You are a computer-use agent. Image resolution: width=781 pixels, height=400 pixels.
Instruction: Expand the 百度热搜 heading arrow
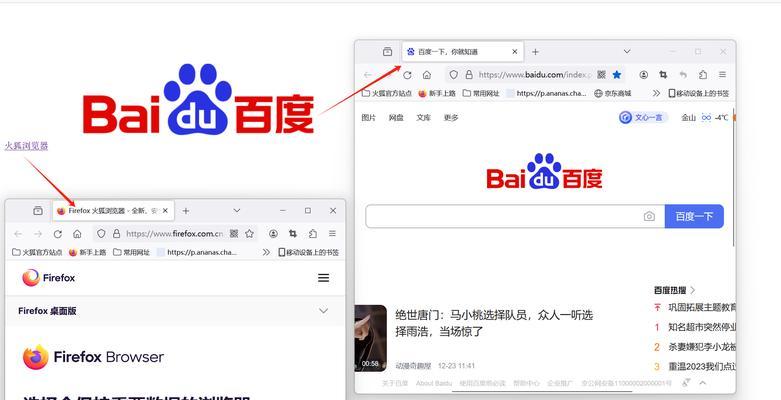(693, 290)
